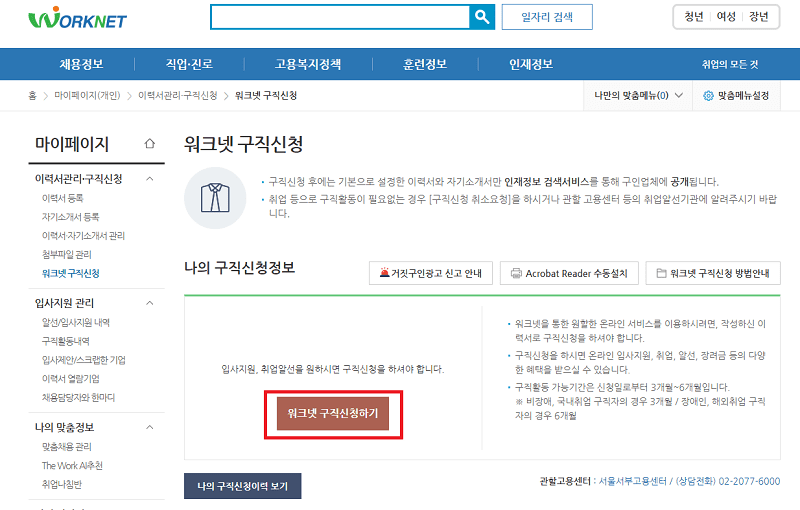Open the 인재정보 main menu
This screenshot has width=800, height=510.
click(531, 64)
